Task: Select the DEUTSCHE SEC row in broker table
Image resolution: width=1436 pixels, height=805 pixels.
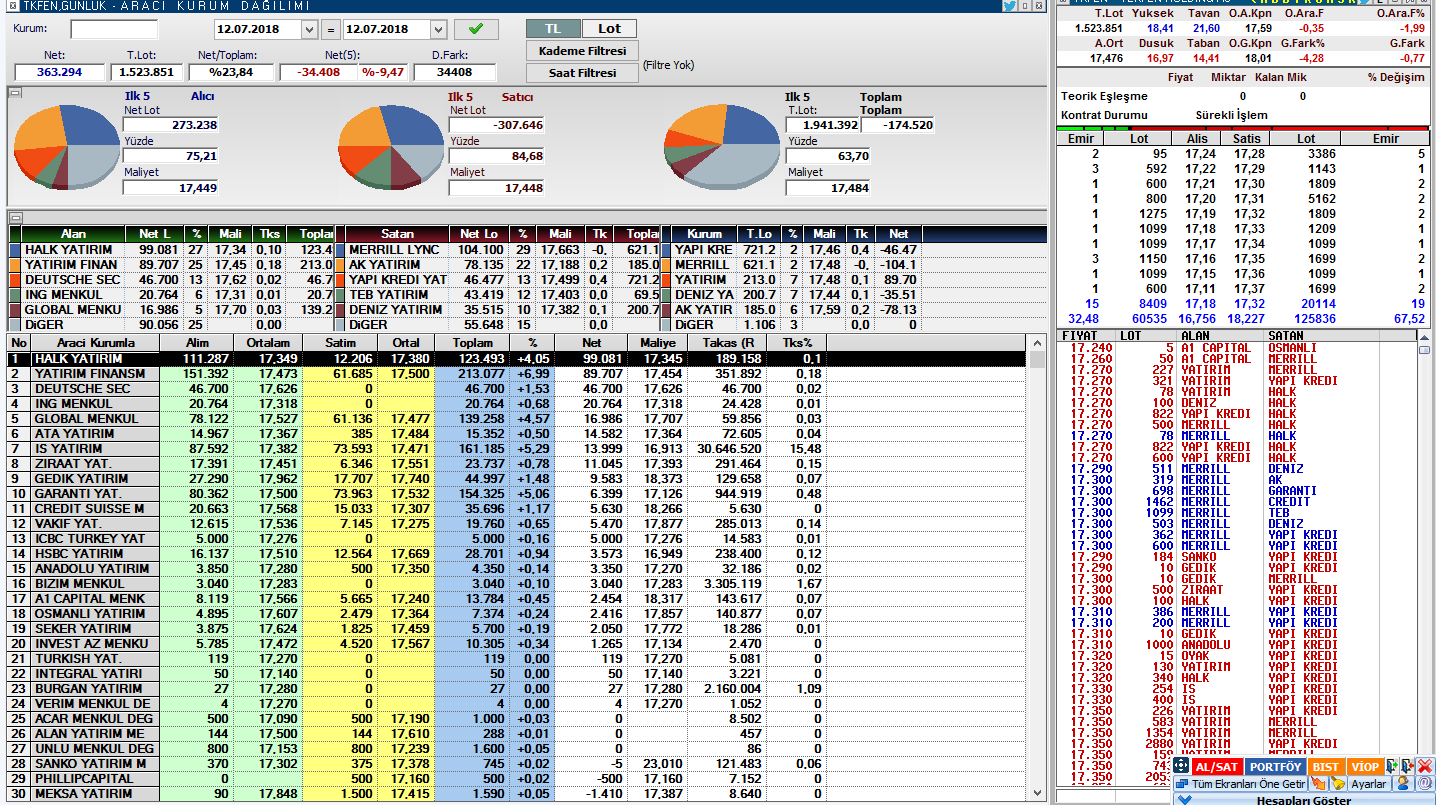Action: click(x=518, y=388)
